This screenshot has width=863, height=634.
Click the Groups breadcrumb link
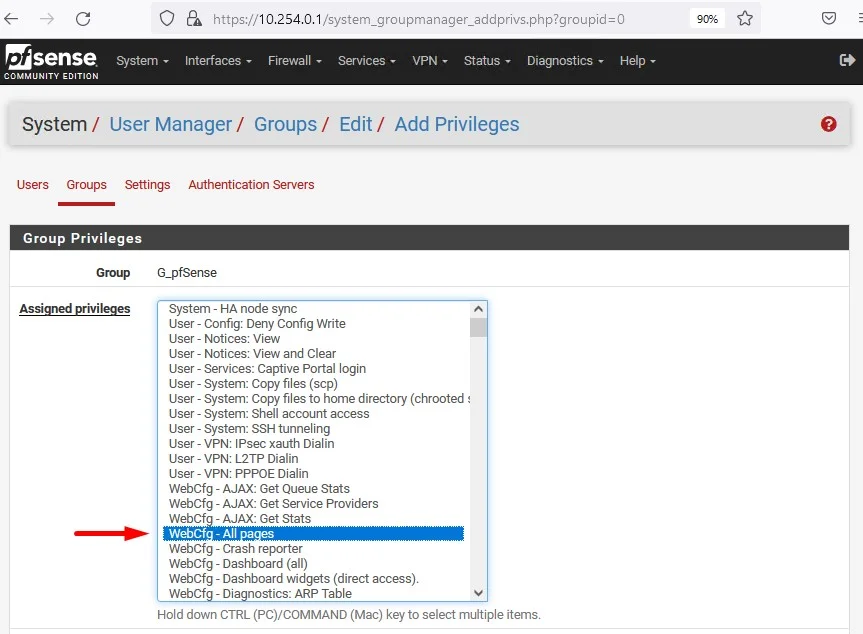point(285,125)
